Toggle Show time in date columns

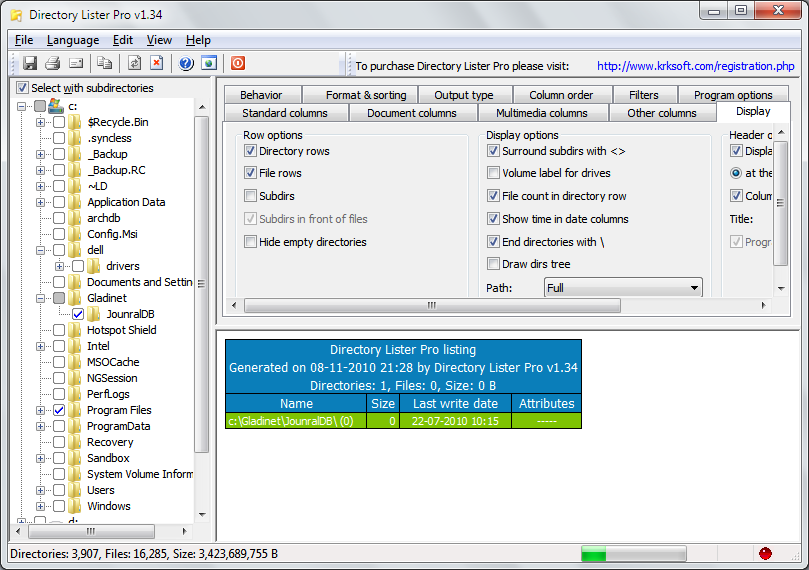pyautogui.click(x=493, y=219)
